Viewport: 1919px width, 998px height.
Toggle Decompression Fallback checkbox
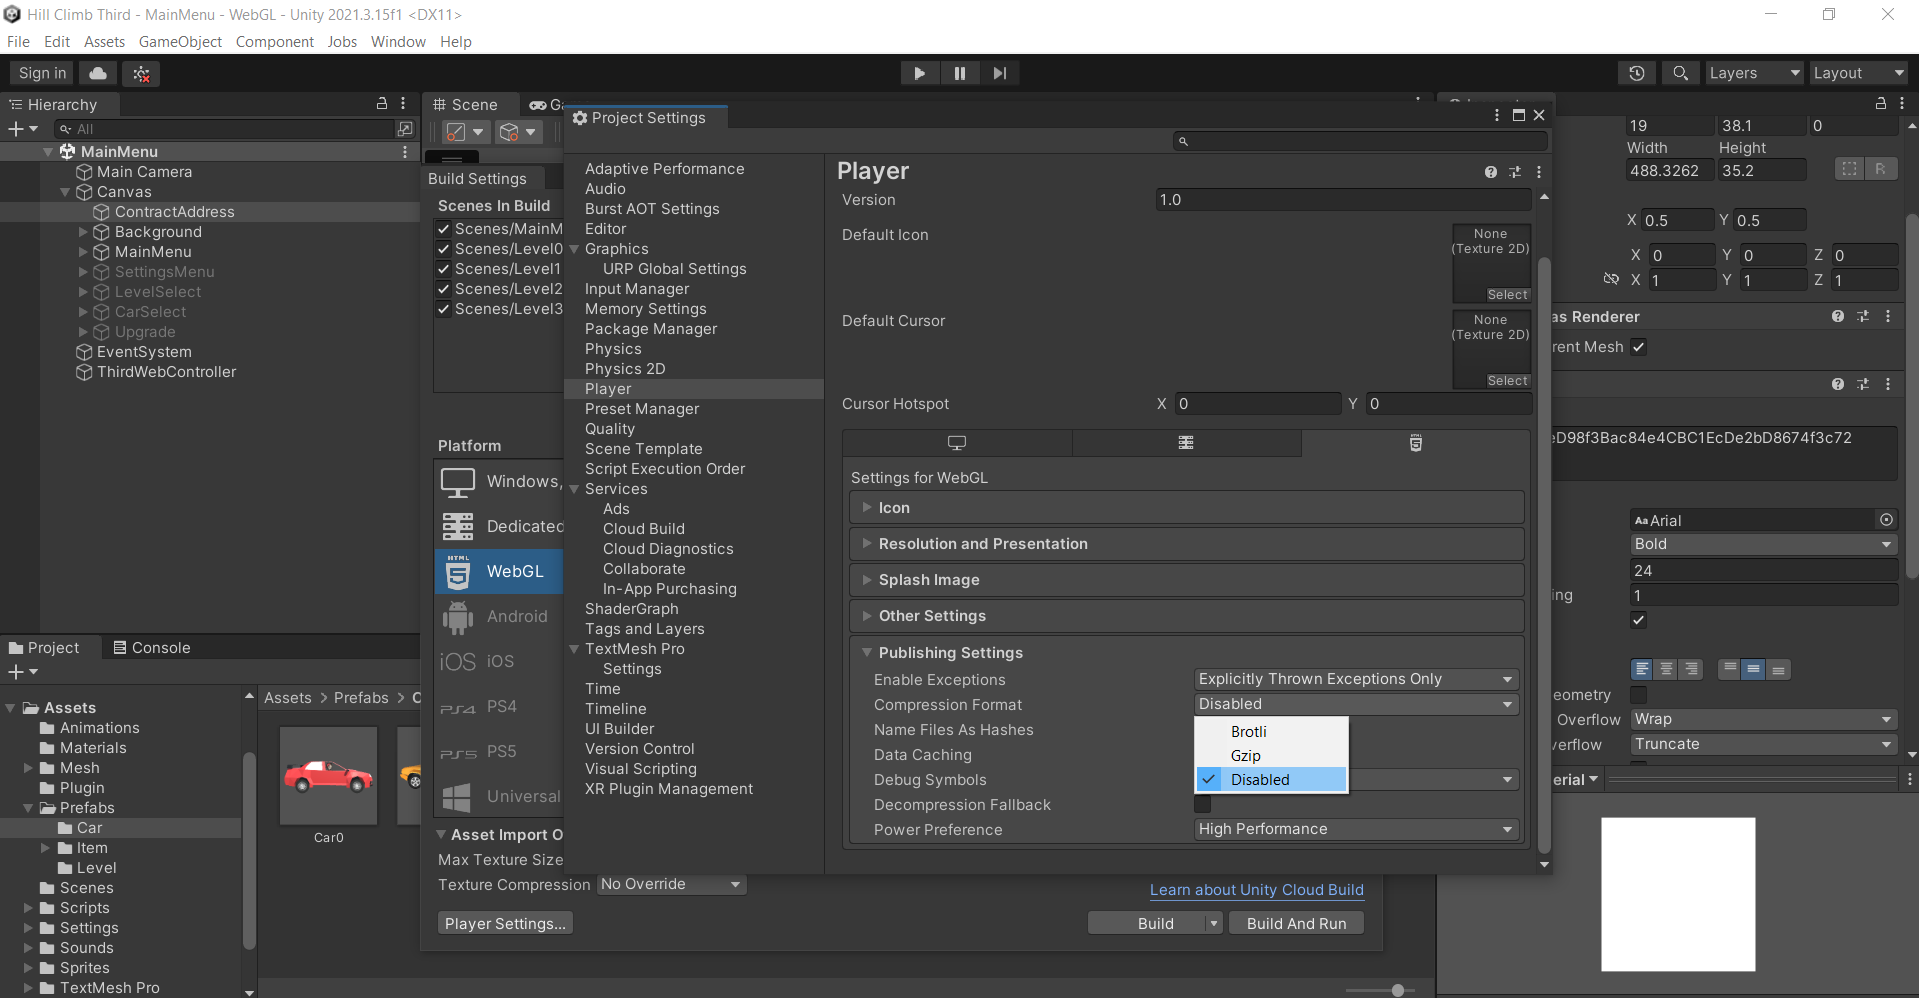1203,805
